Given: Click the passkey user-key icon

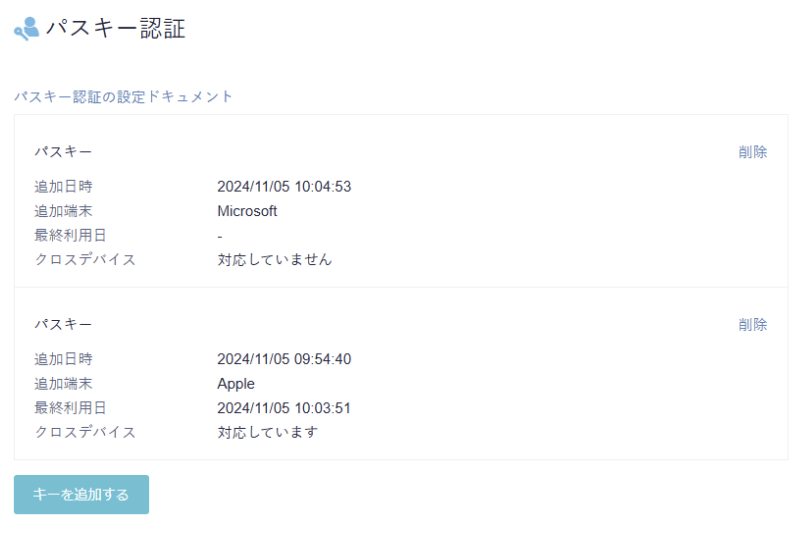Looking at the screenshot, I should [x=26, y=28].
